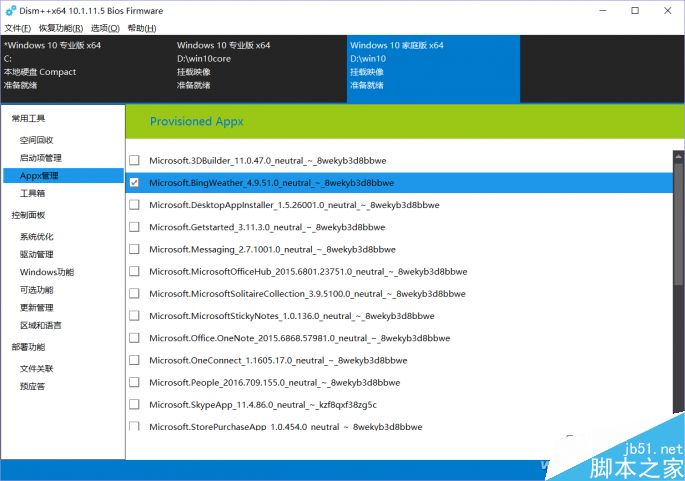This screenshot has height=481, width=685.
Task: Select the Microsoft.Messaging_2.7.1001.0 package name
Action: tap(272, 249)
